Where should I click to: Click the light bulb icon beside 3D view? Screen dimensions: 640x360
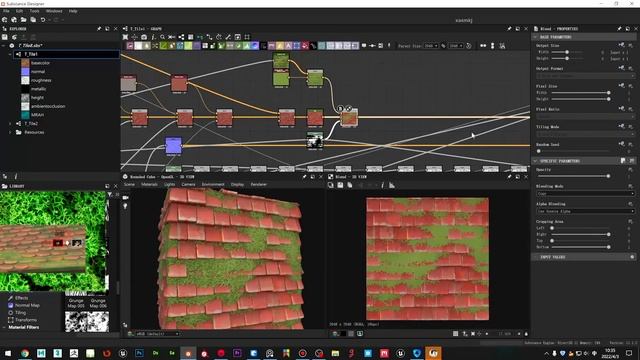tap(125, 206)
